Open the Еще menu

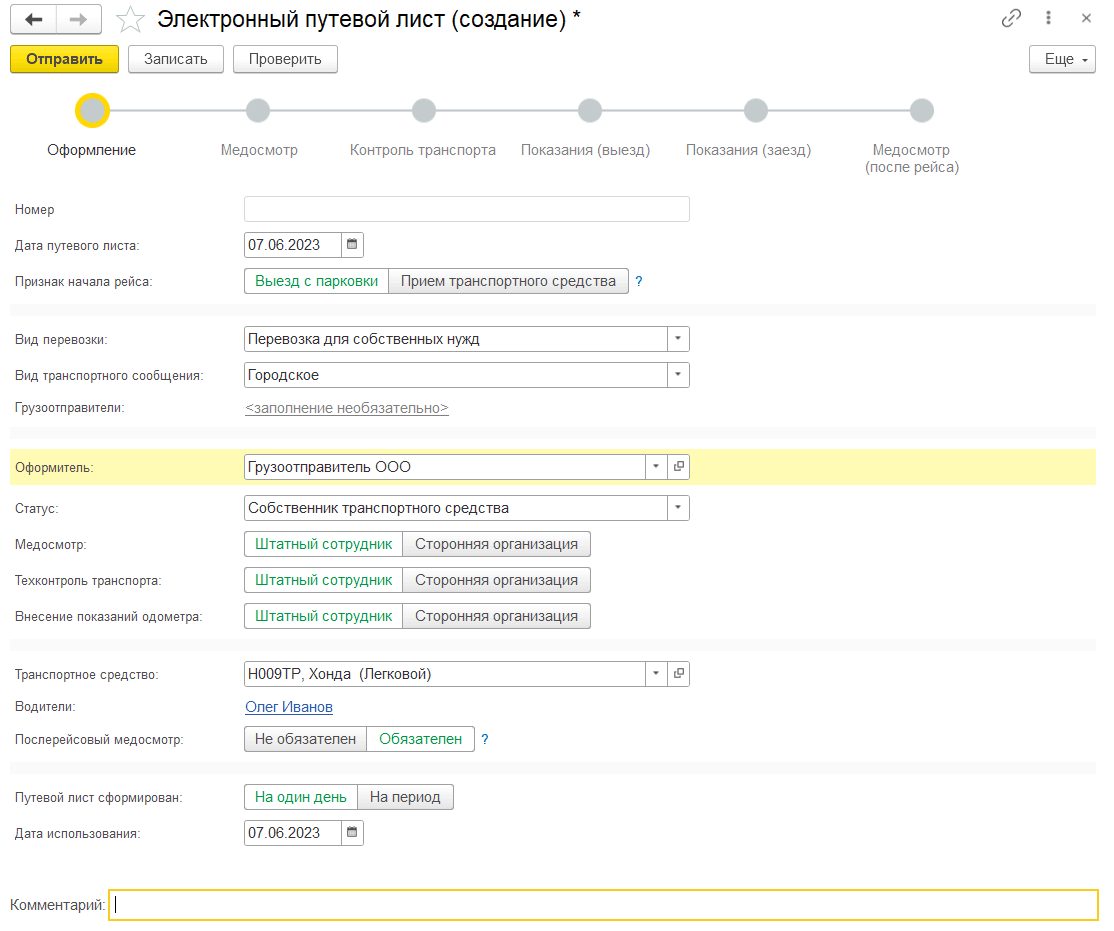point(1064,59)
